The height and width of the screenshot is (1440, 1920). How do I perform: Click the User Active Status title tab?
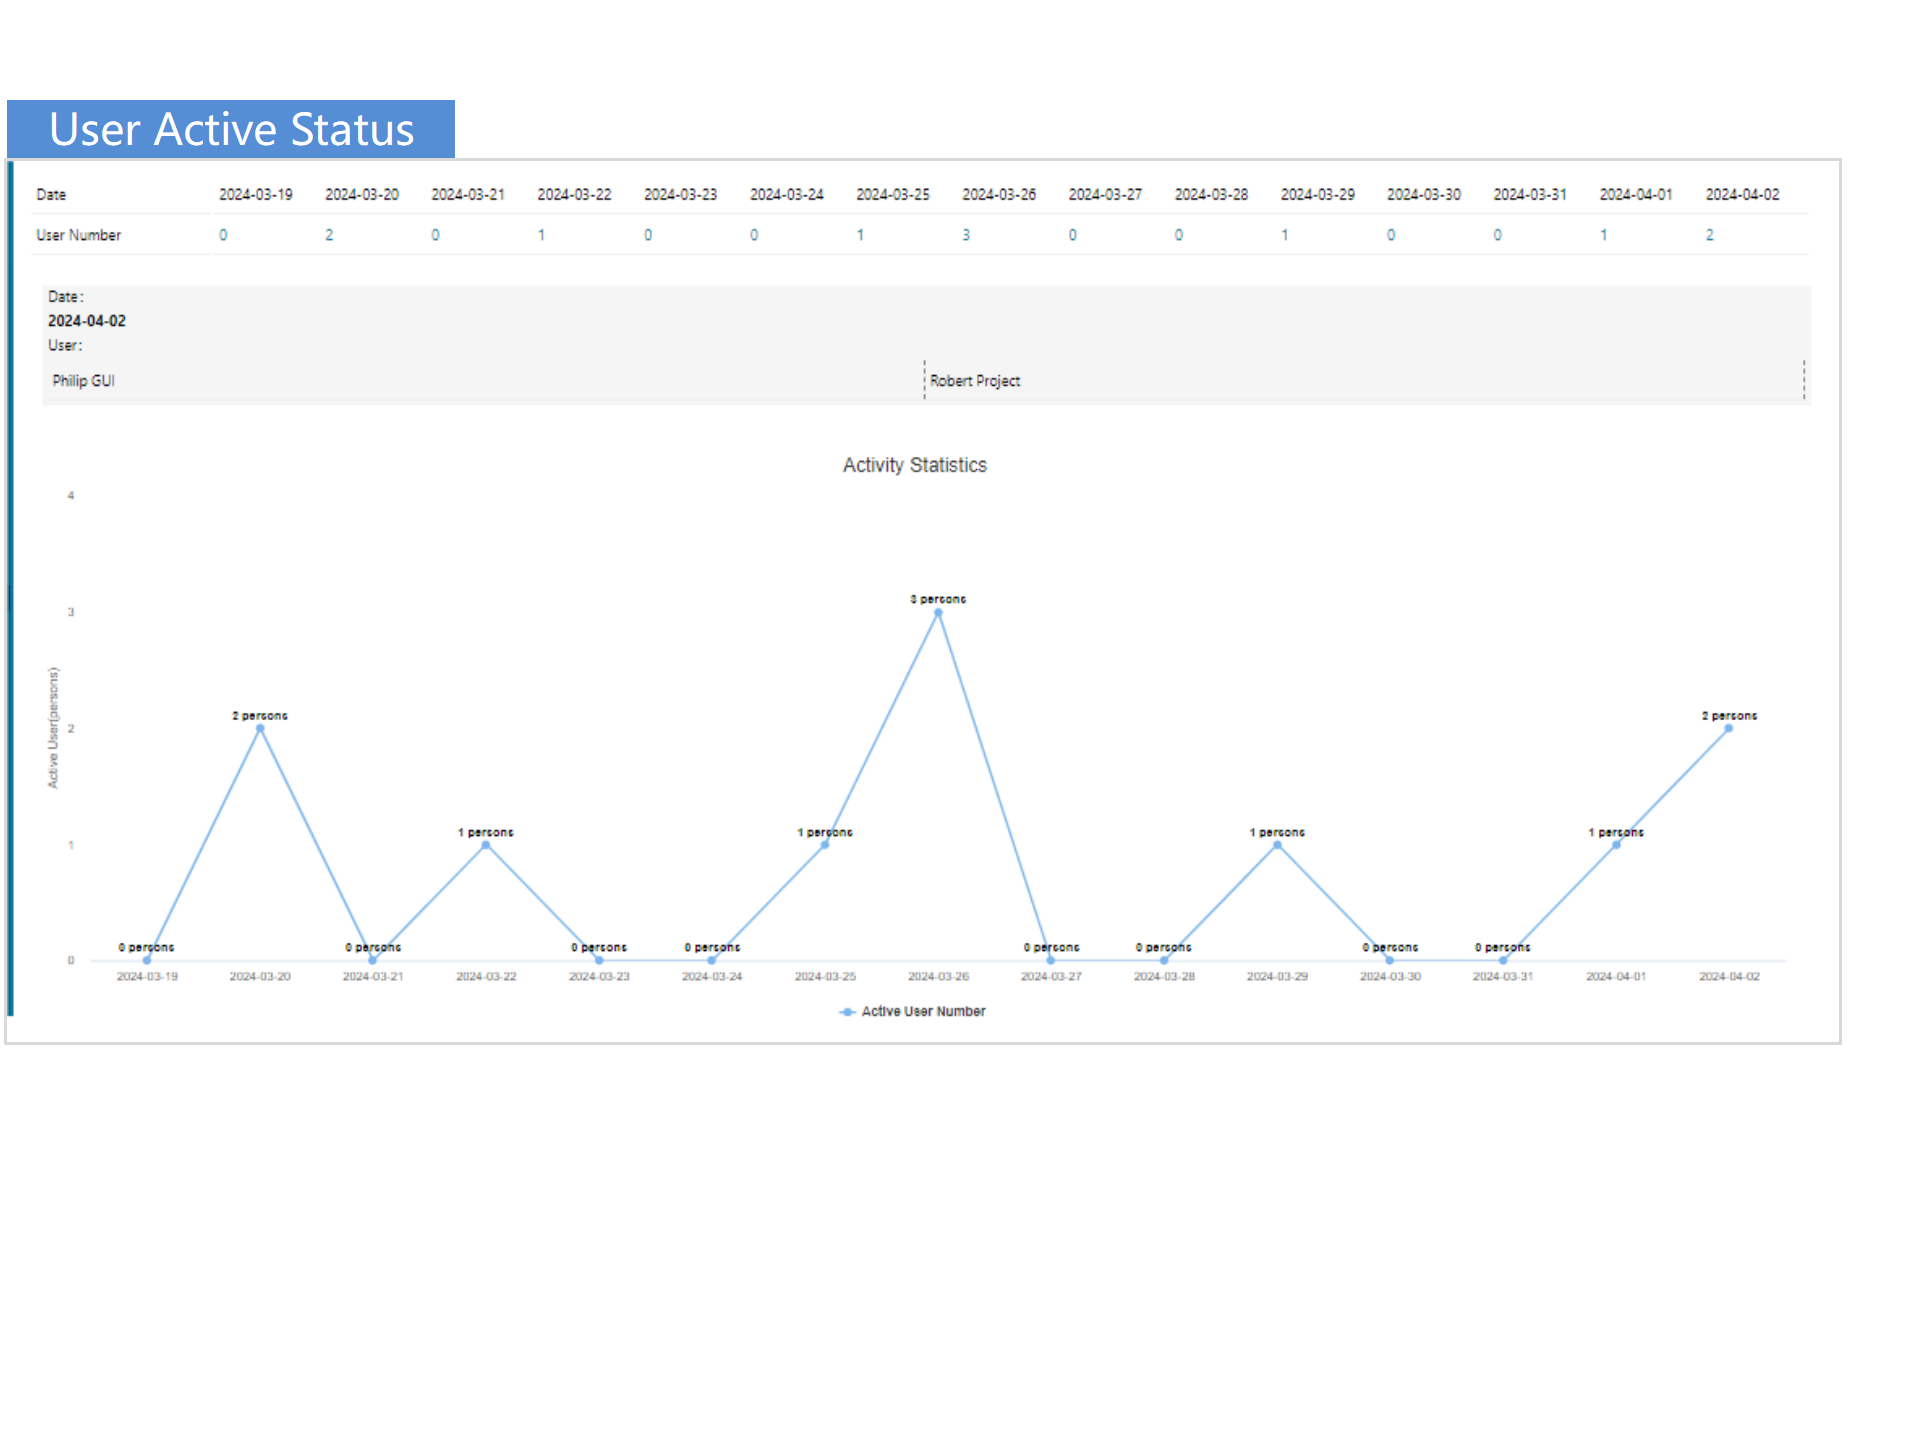pyautogui.click(x=231, y=130)
